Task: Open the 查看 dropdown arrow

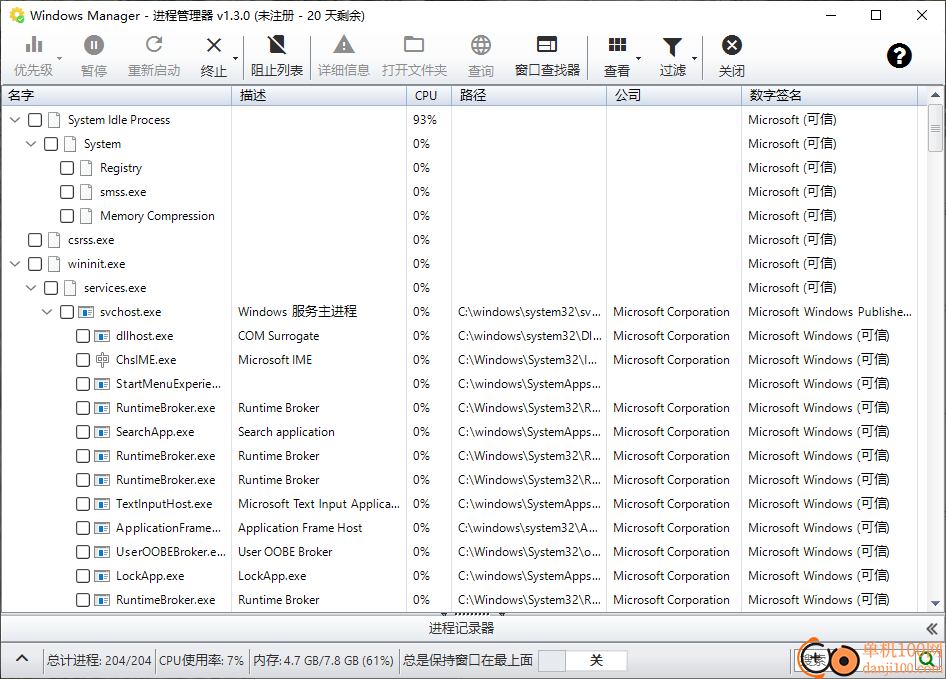Action: (638, 58)
